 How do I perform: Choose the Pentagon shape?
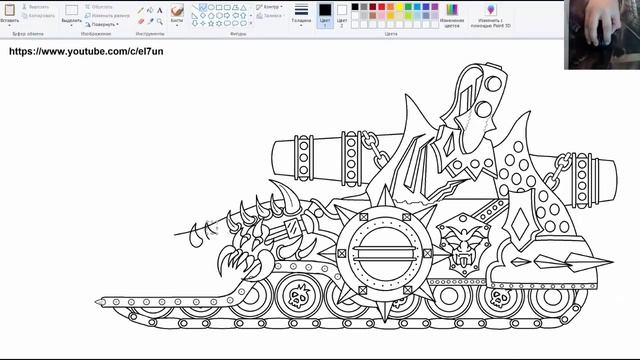[211, 16]
